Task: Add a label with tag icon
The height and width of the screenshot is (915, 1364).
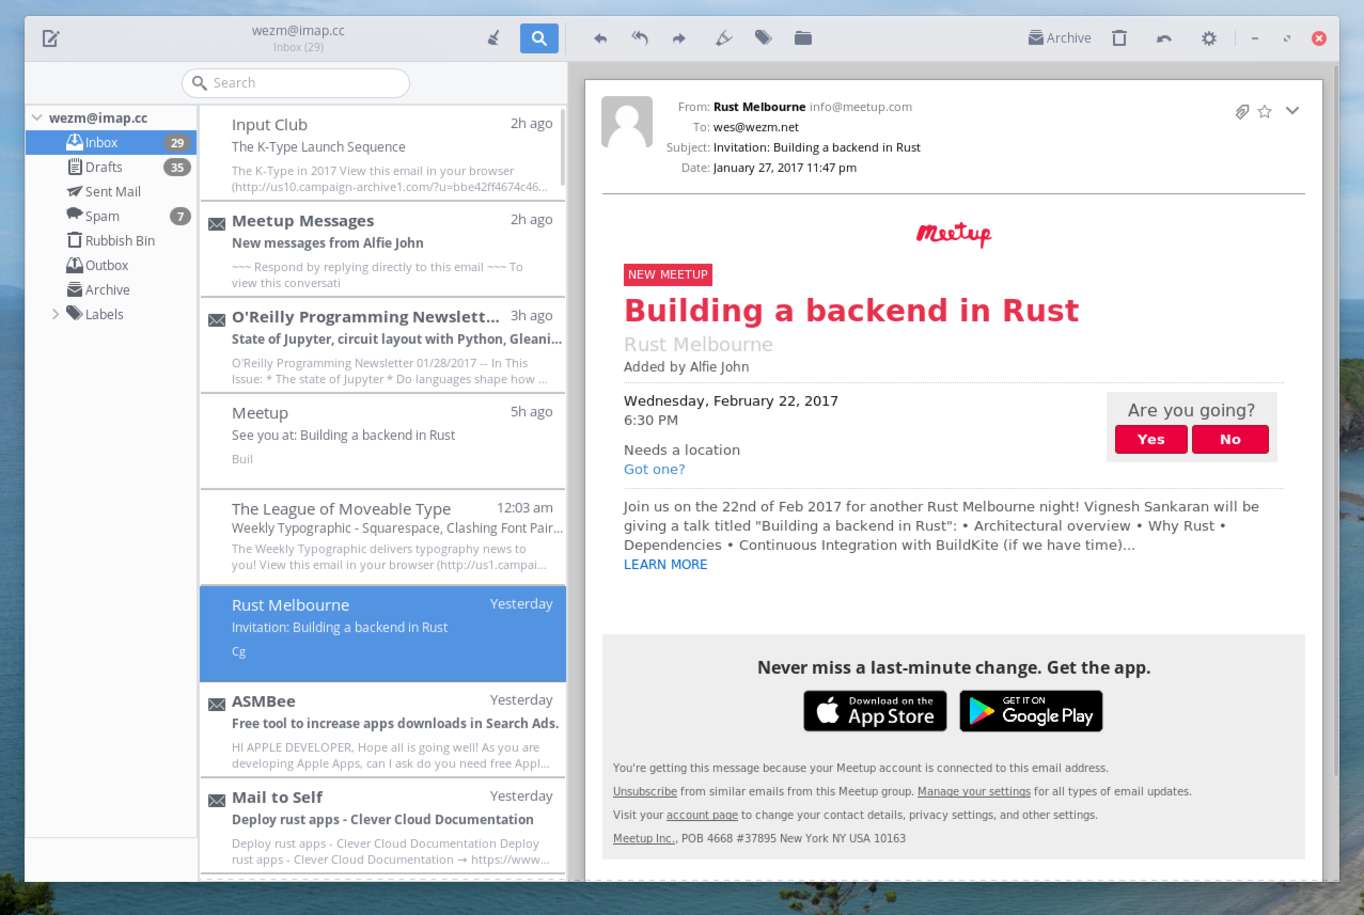Action: point(763,38)
